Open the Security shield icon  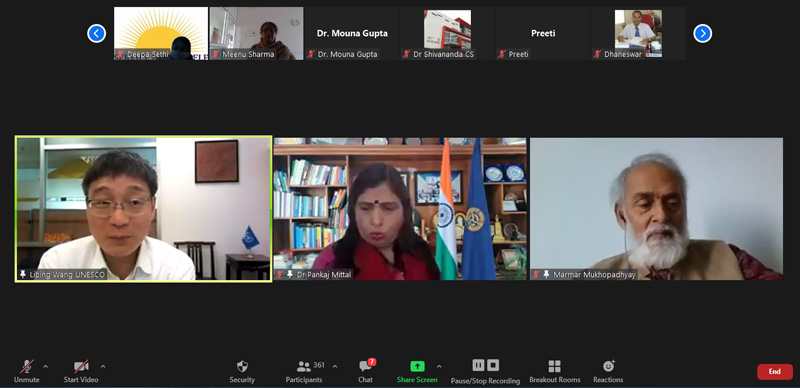(x=242, y=366)
